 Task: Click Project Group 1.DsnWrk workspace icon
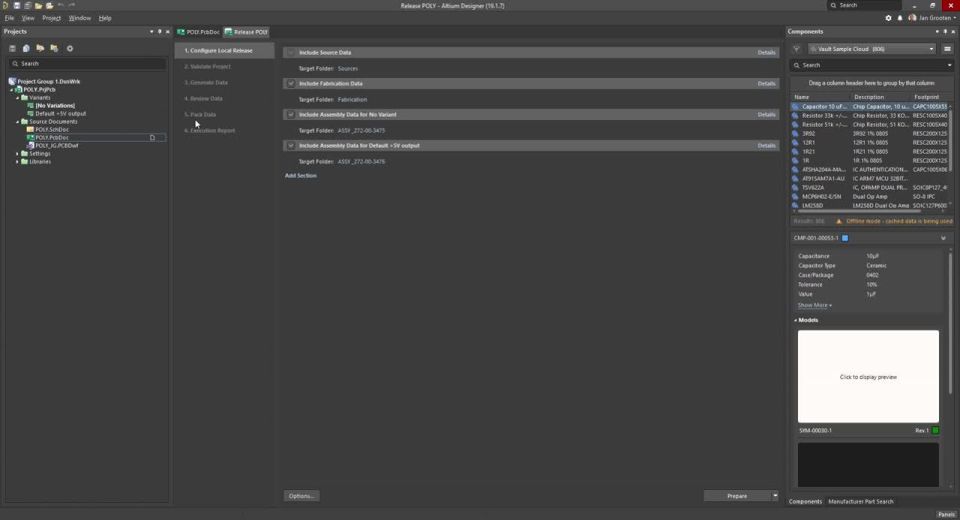[x=12, y=81]
